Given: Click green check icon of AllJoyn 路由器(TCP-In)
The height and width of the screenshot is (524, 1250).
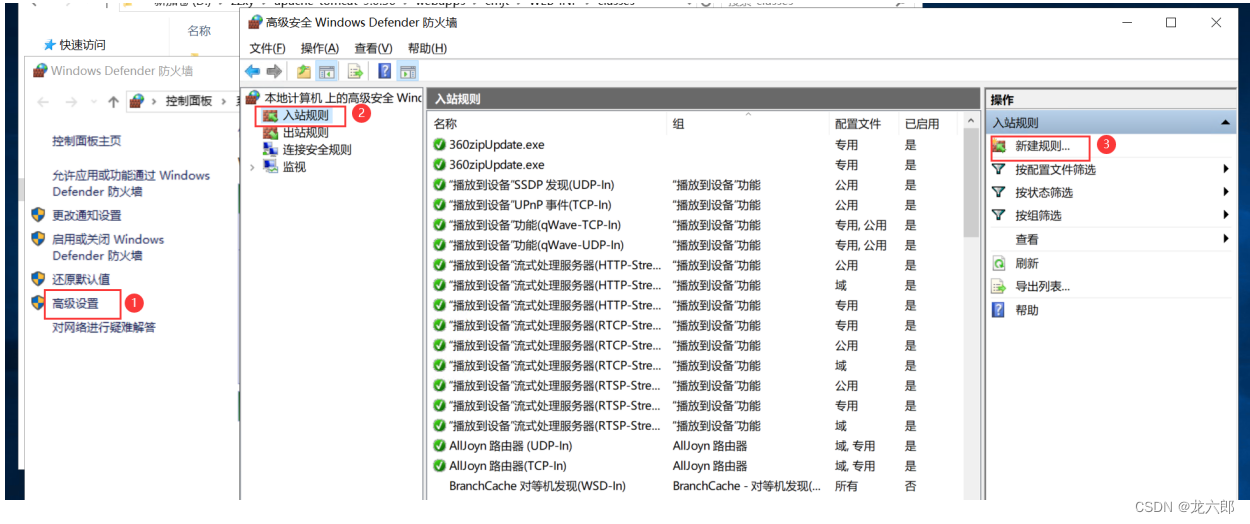Looking at the screenshot, I should pos(440,466).
